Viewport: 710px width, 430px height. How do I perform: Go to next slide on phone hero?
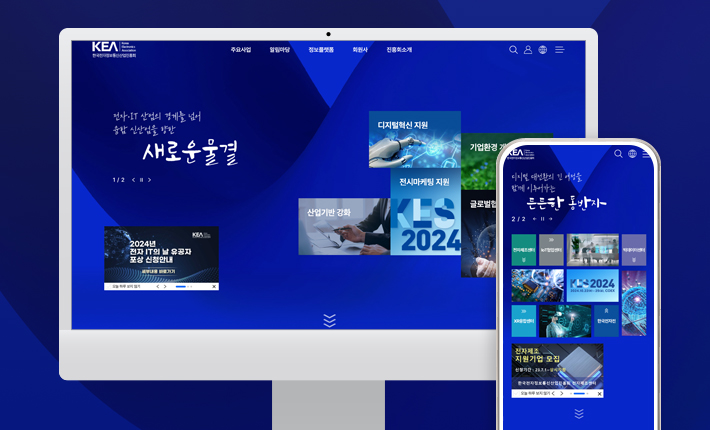tap(551, 219)
